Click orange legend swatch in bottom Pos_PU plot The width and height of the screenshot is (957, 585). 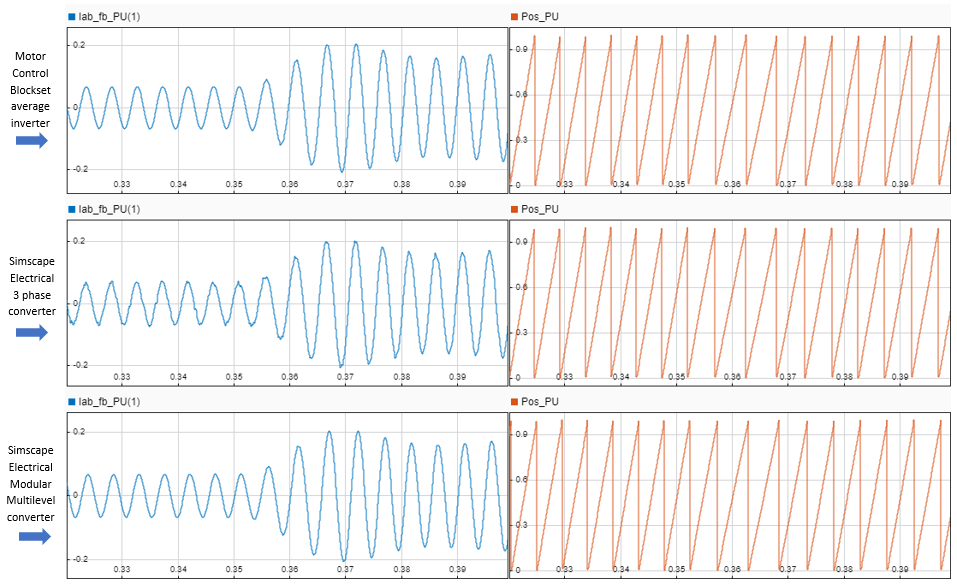[x=515, y=402]
